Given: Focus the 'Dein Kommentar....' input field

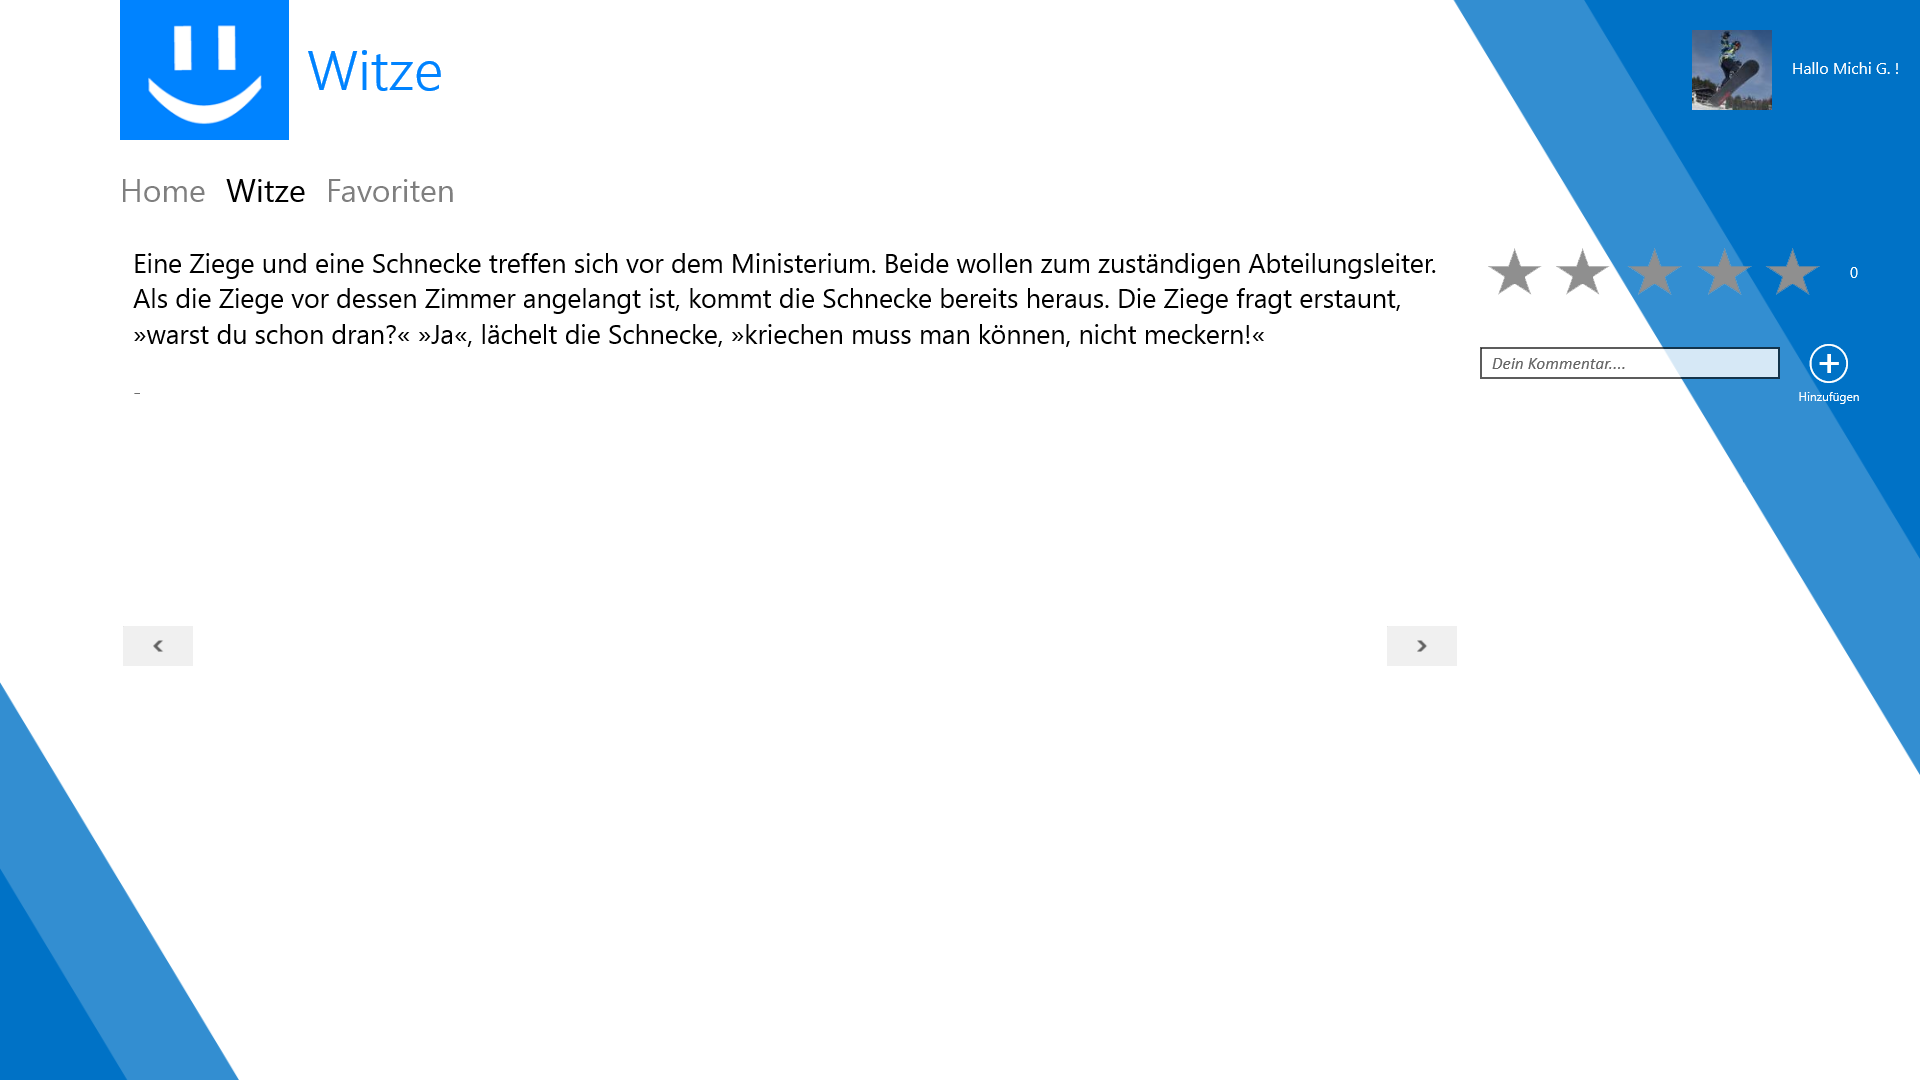Looking at the screenshot, I should click(x=1629, y=363).
